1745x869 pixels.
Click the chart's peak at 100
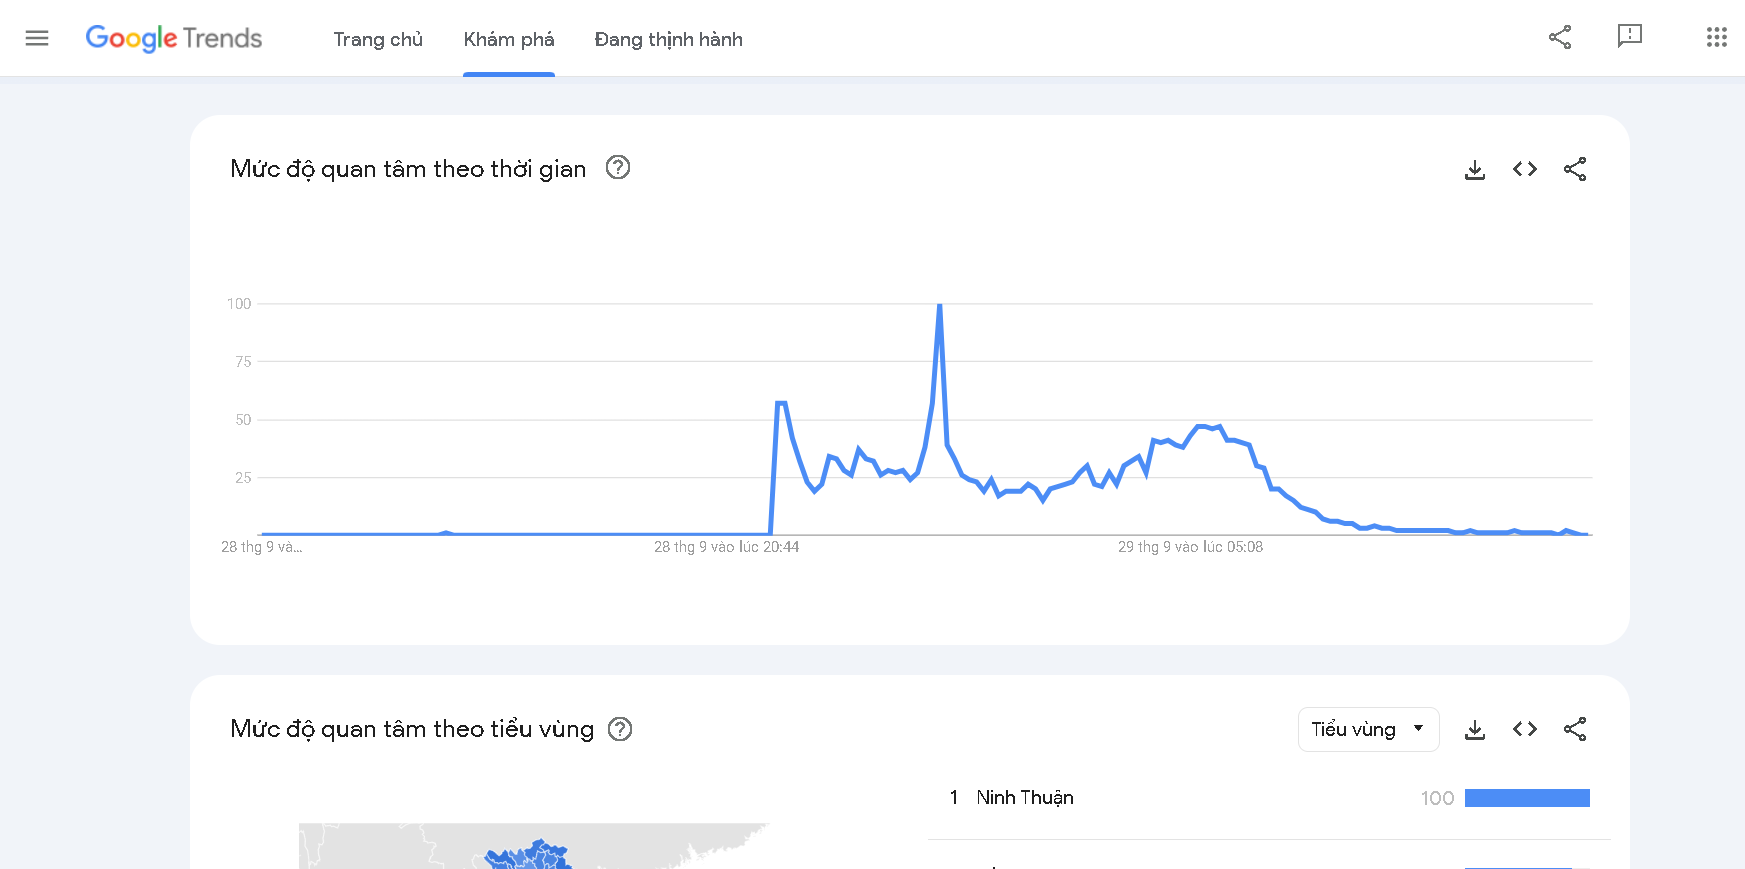(x=940, y=305)
